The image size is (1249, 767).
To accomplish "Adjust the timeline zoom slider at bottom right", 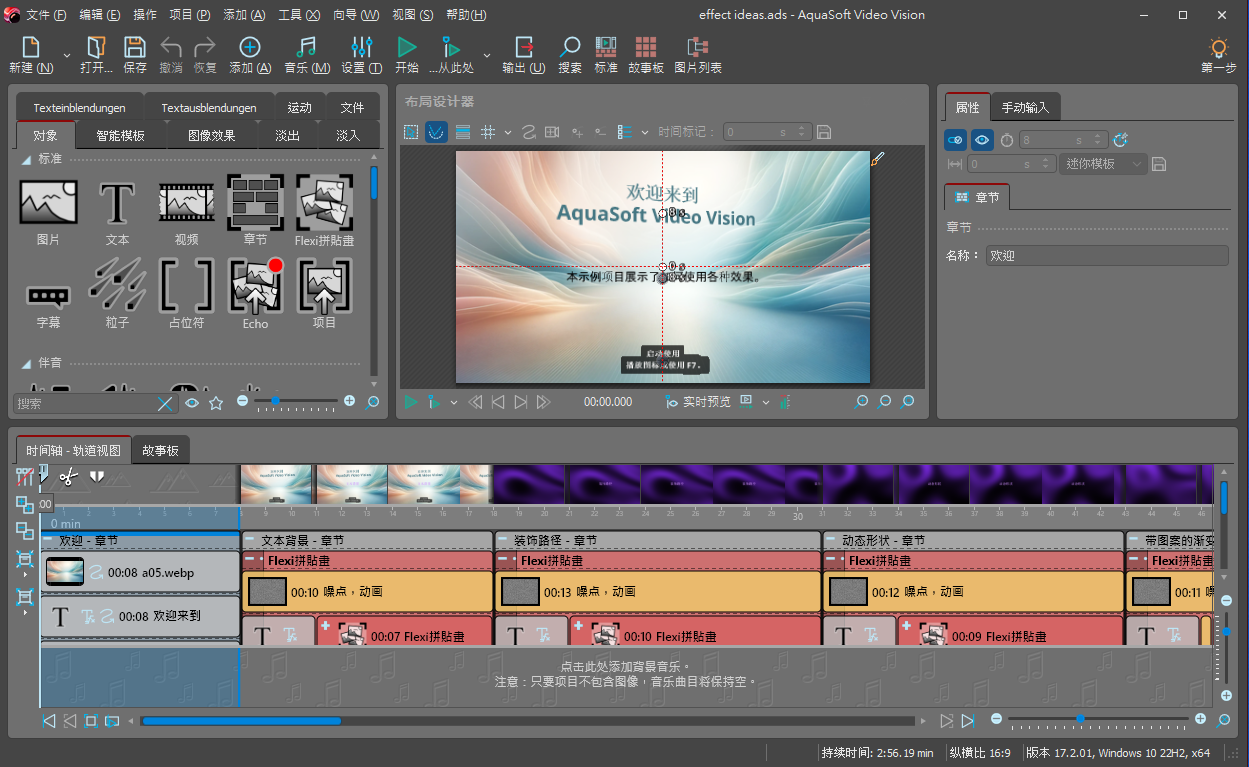I will [1096, 719].
